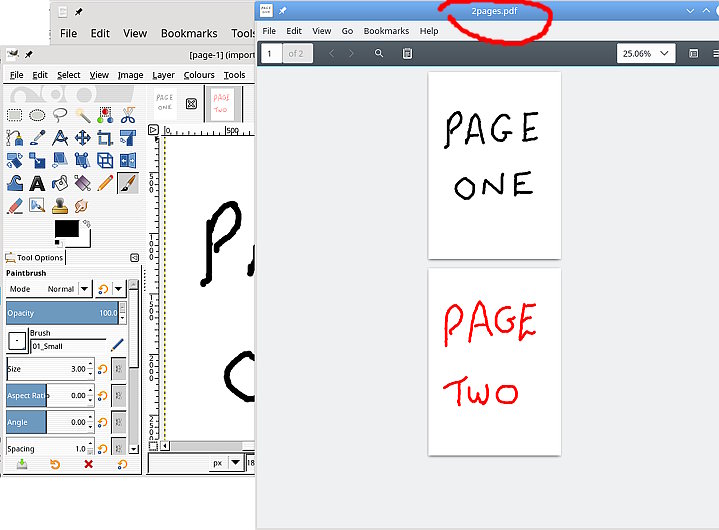The height and width of the screenshot is (530, 719).
Task: Close the PAGE ONE image tab
Action: pos(191,104)
